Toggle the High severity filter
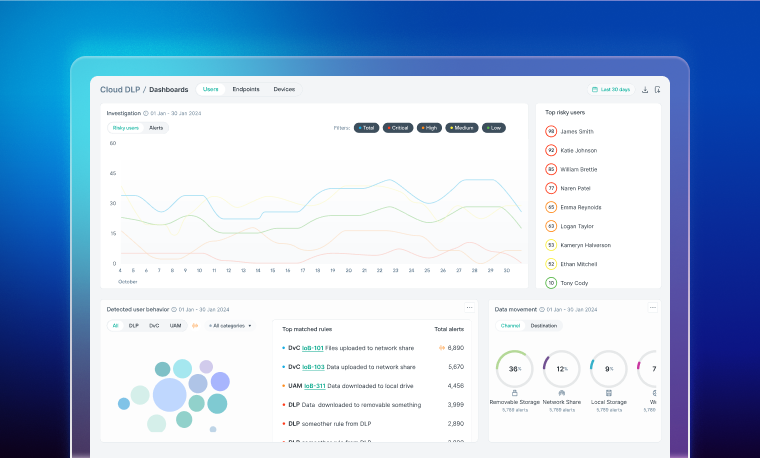Image resolution: width=760 pixels, height=458 pixels. (430, 128)
